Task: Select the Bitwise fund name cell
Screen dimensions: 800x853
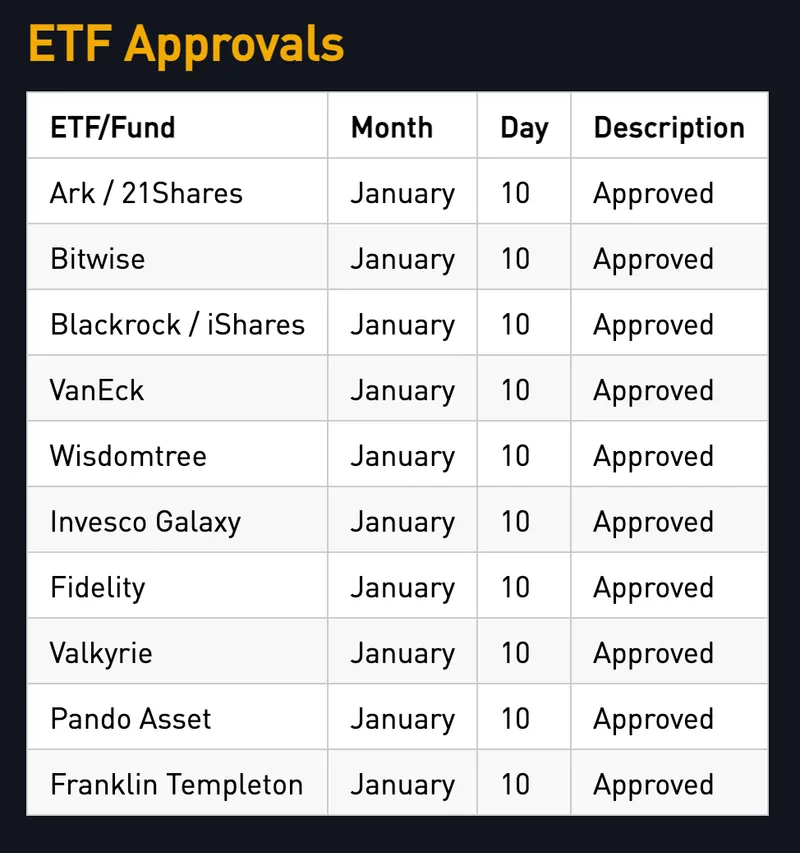Action: 98,259
